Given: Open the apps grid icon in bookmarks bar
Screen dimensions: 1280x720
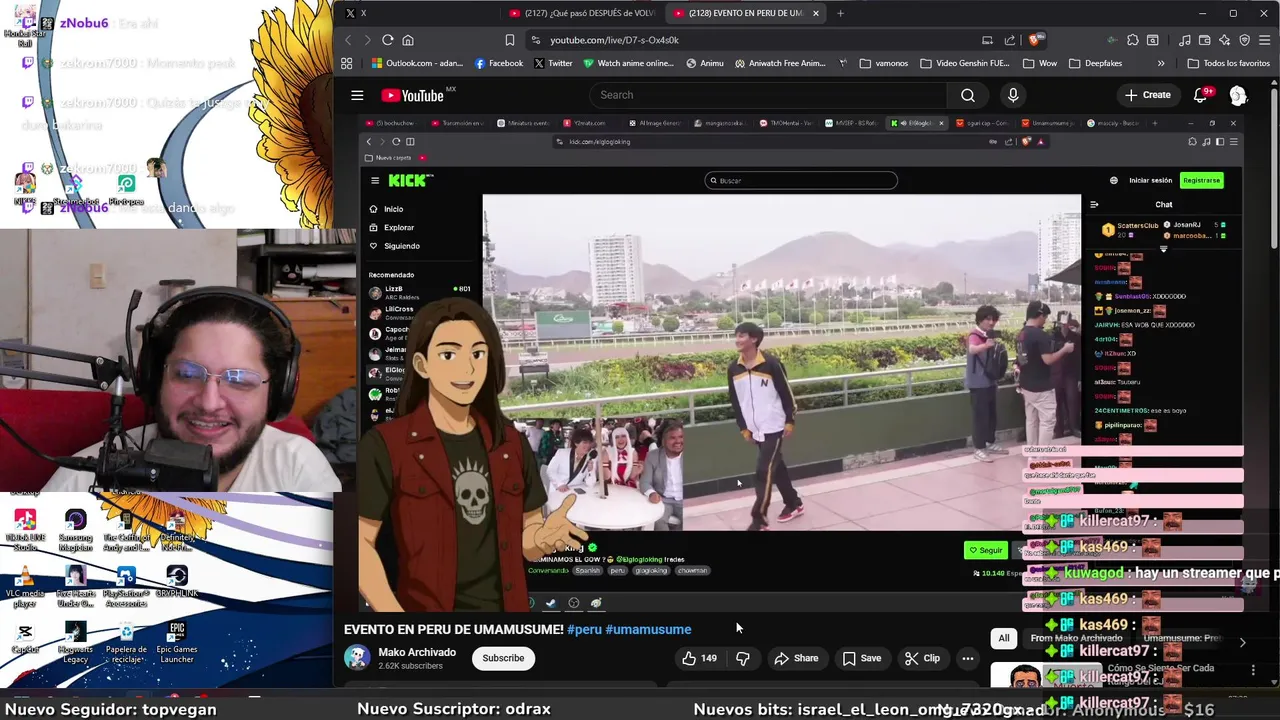Looking at the screenshot, I should coord(347,63).
